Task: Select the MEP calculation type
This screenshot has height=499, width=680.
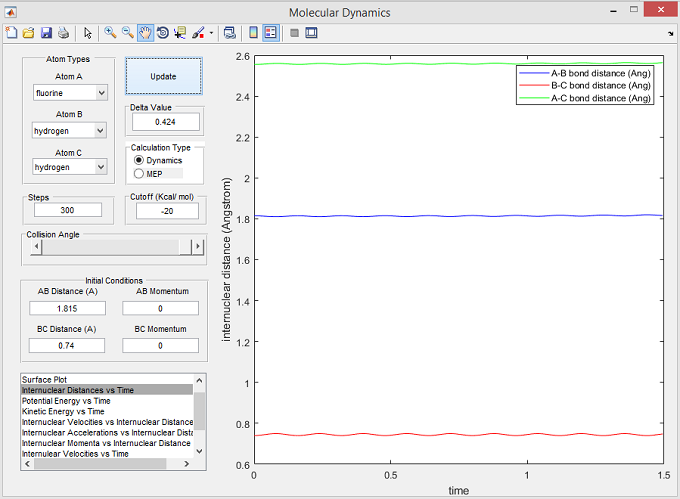Action: 140,174
